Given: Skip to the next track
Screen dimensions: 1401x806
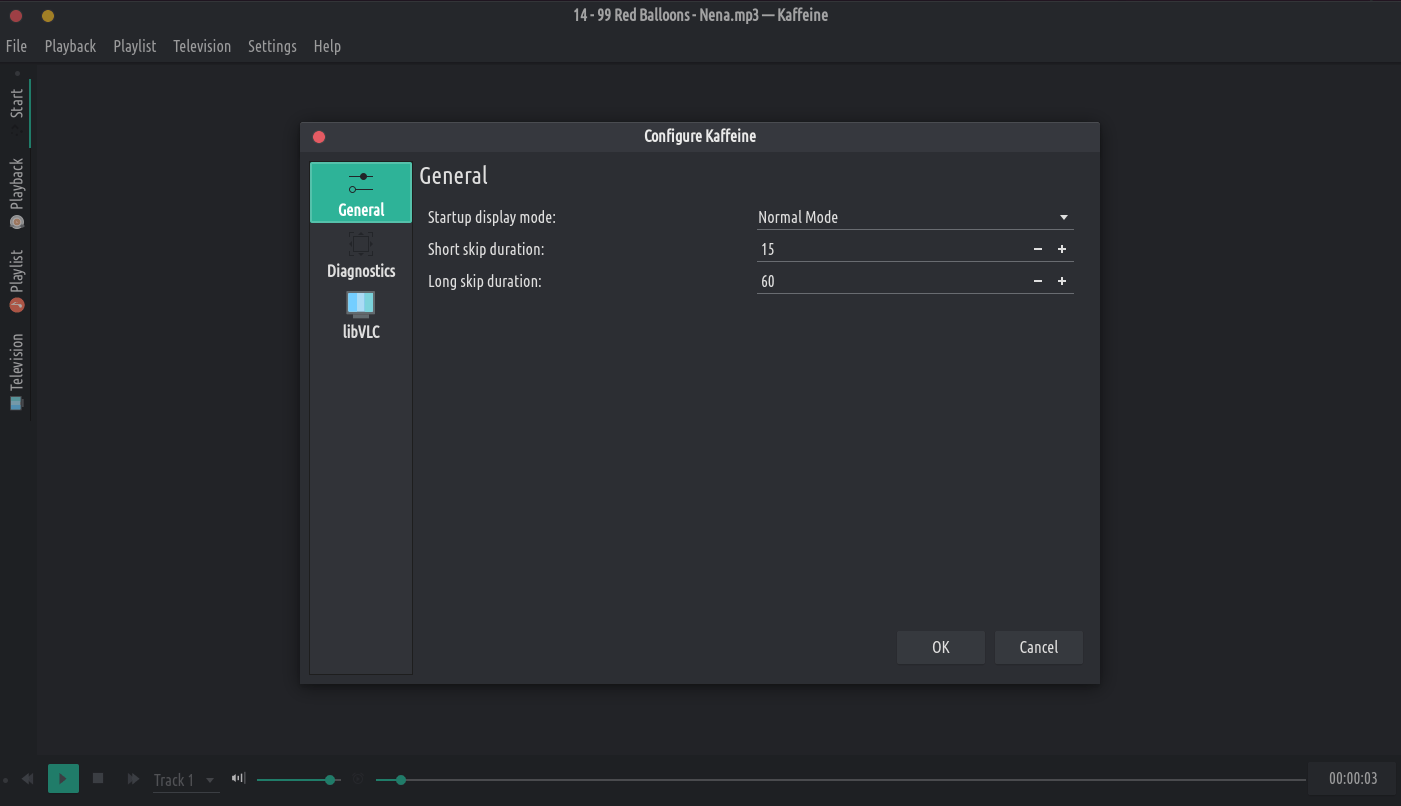Looking at the screenshot, I should point(132,778).
